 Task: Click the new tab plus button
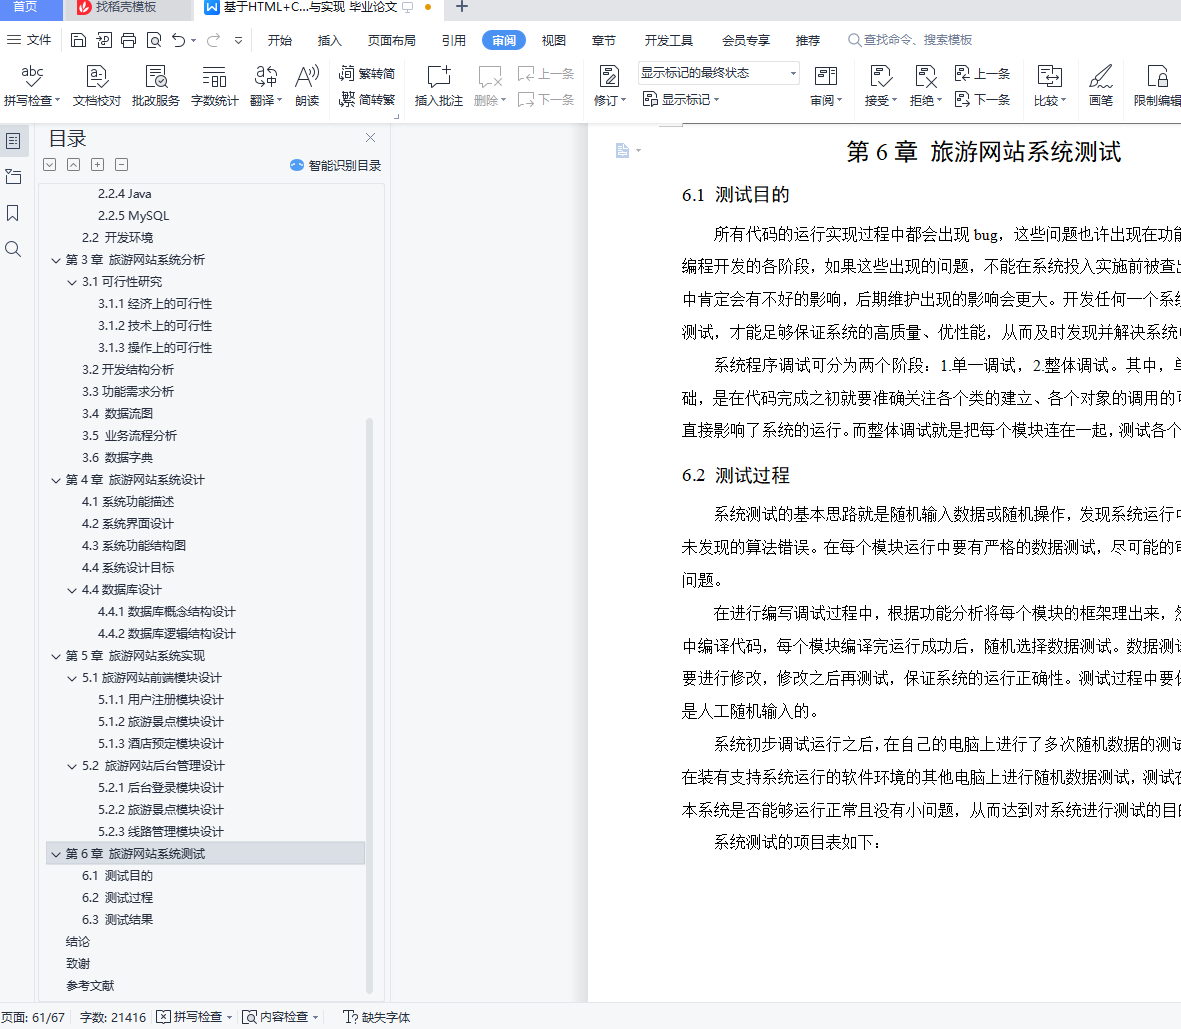click(462, 8)
